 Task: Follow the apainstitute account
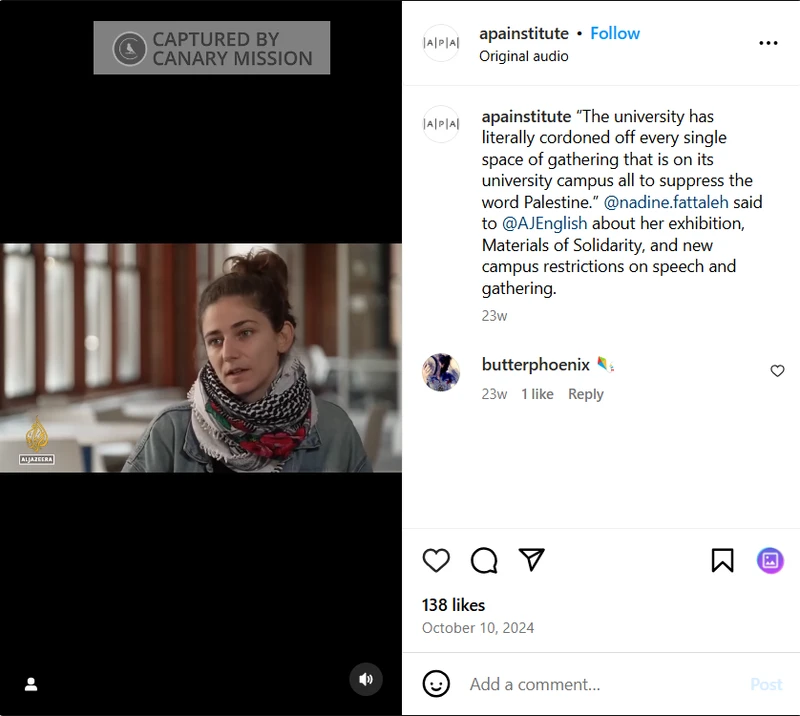[x=615, y=33]
